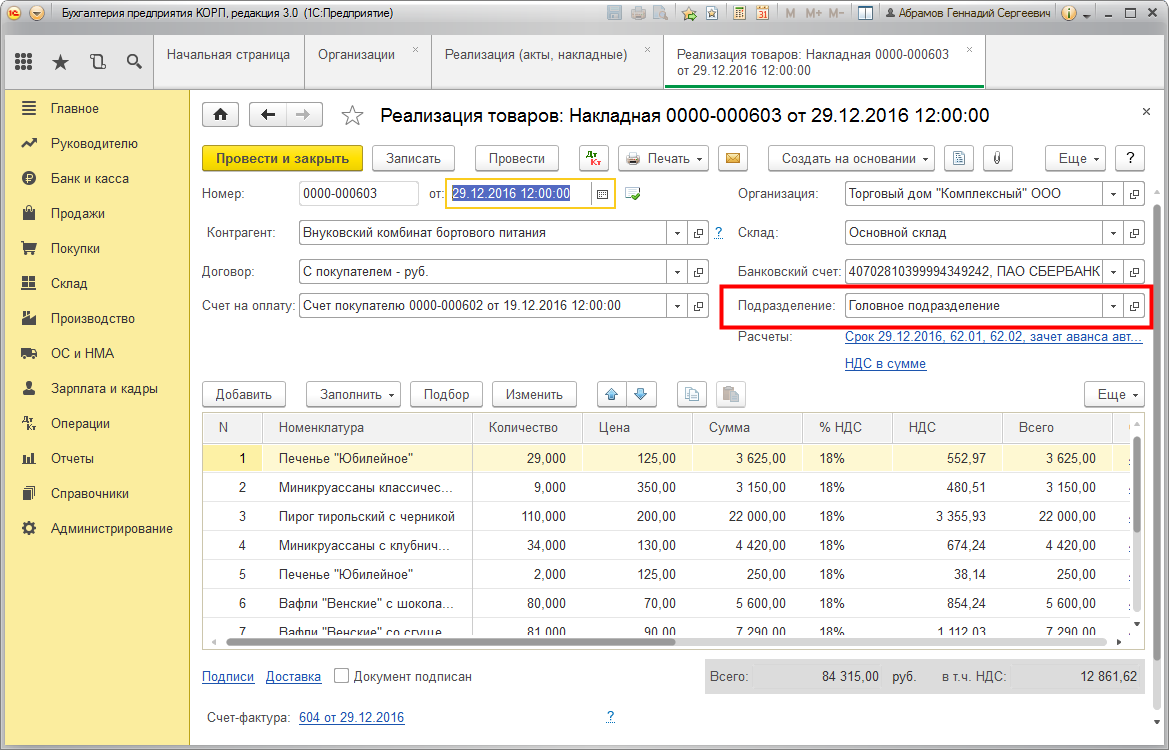Add to favorites via title bar star
Image resolution: width=1169 pixels, height=750 pixels.
click(x=690, y=13)
